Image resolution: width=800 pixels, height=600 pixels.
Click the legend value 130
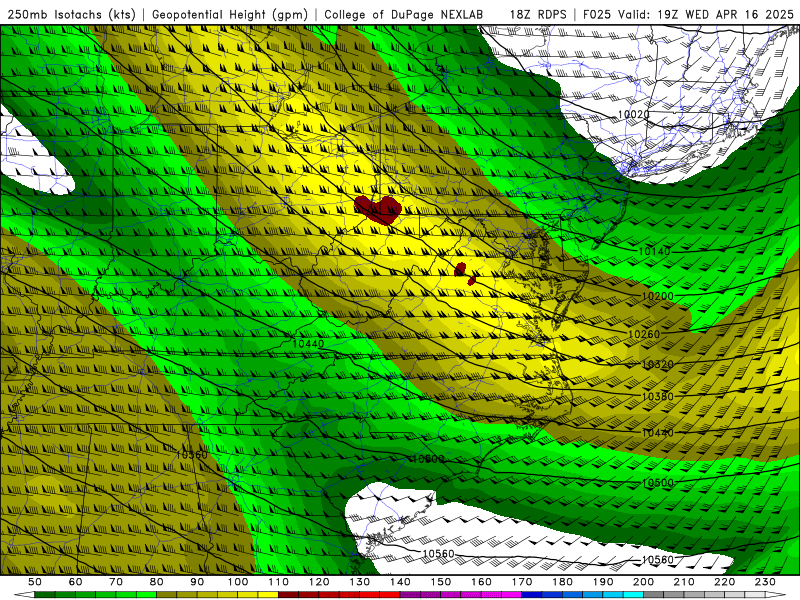pyautogui.click(x=360, y=582)
